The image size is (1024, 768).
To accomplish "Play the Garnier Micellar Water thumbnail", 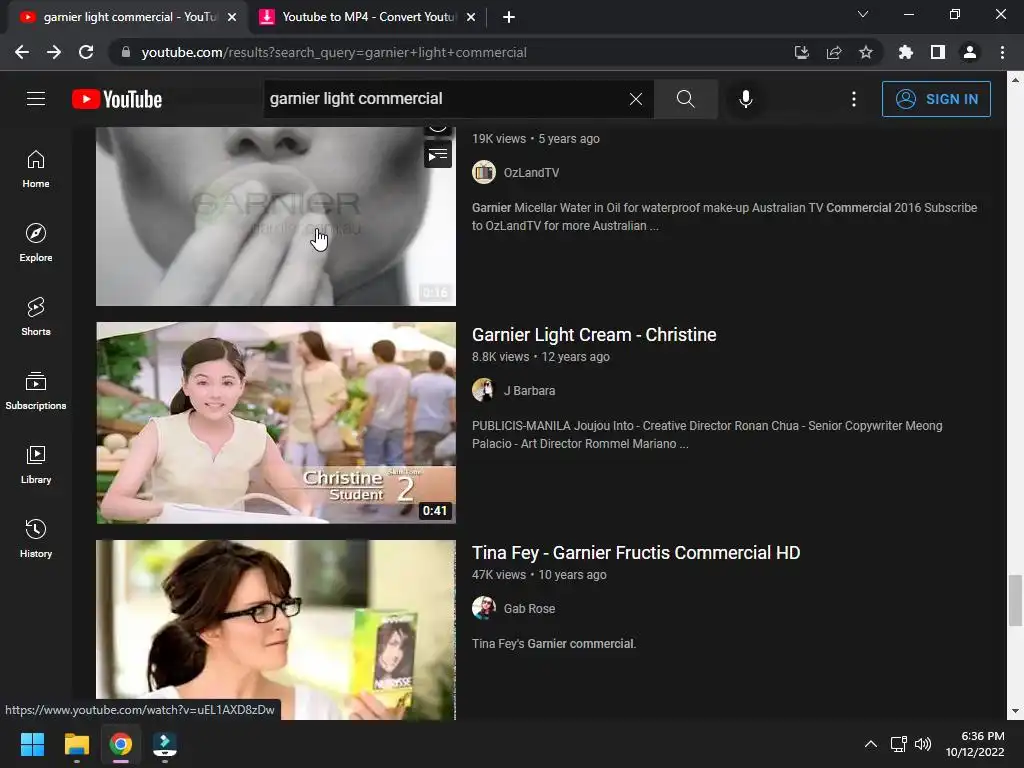I will coord(276,216).
